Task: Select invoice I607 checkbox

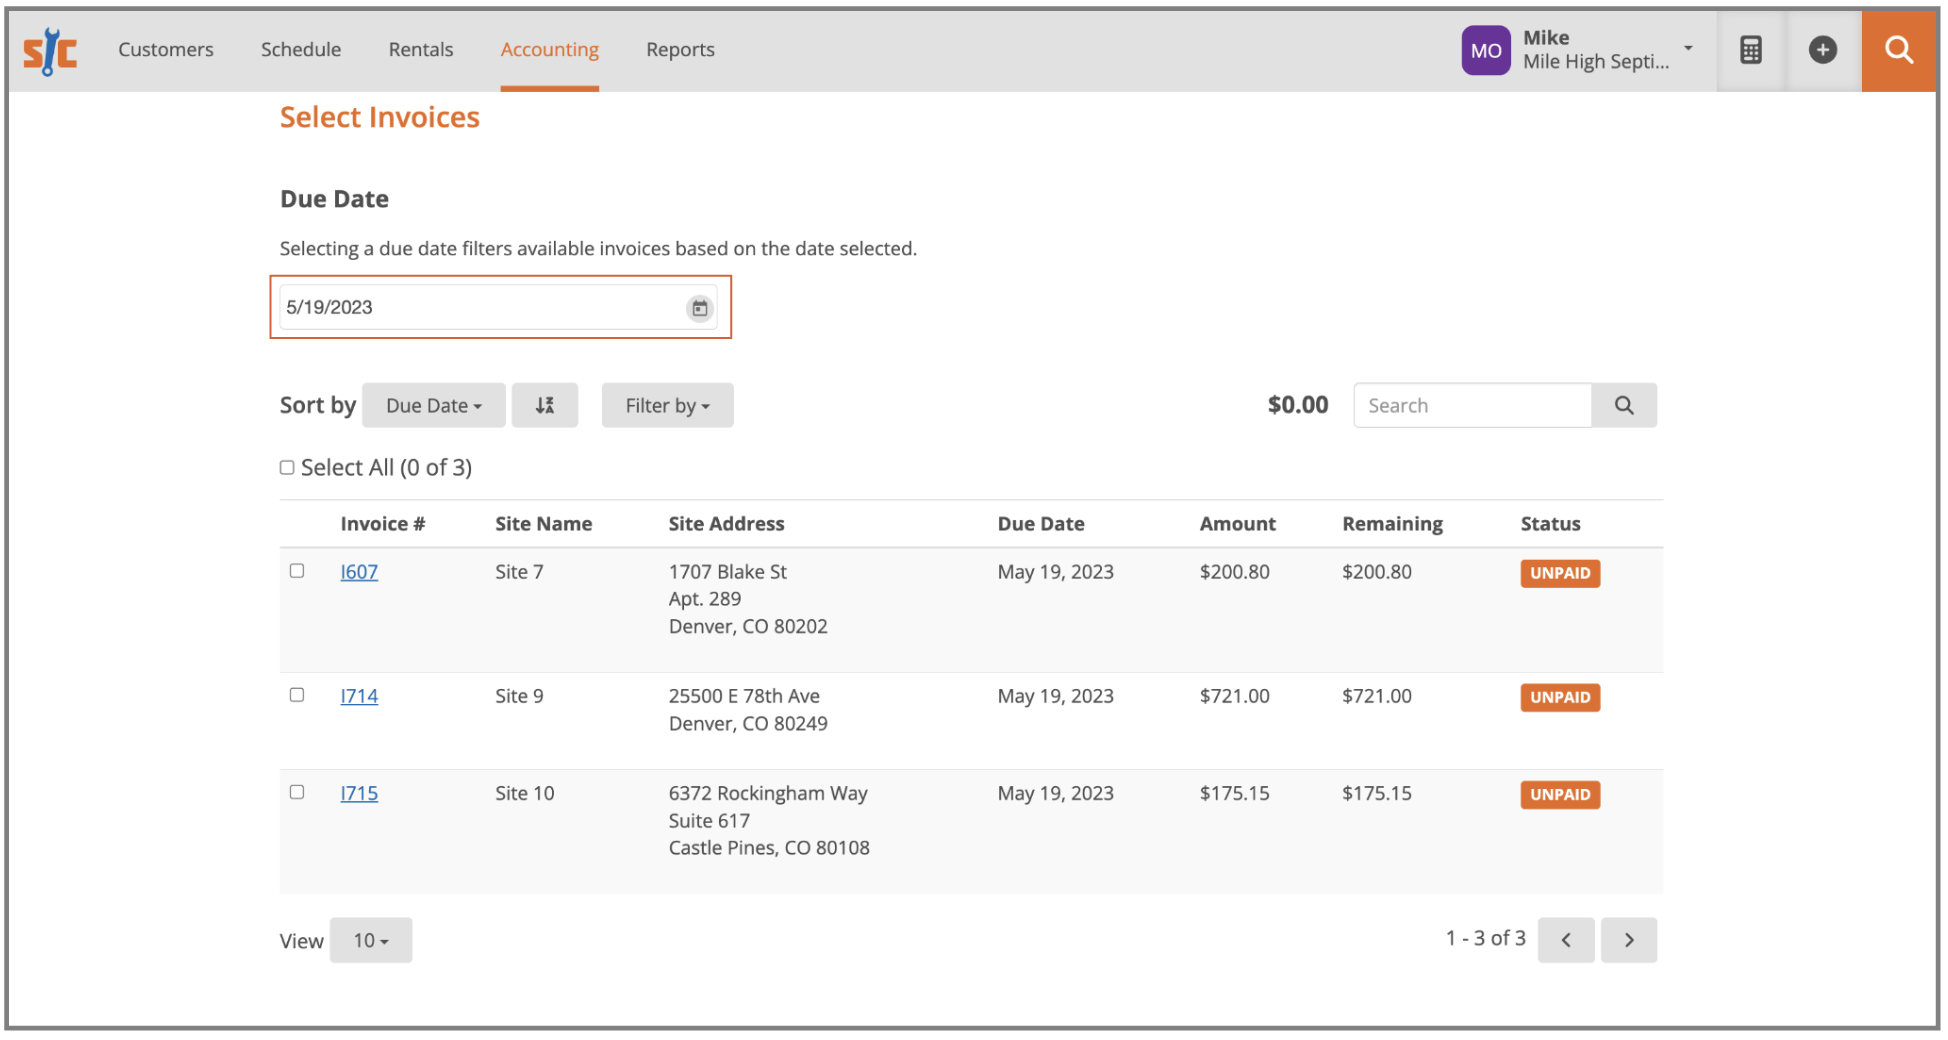Action: pyautogui.click(x=297, y=571)
